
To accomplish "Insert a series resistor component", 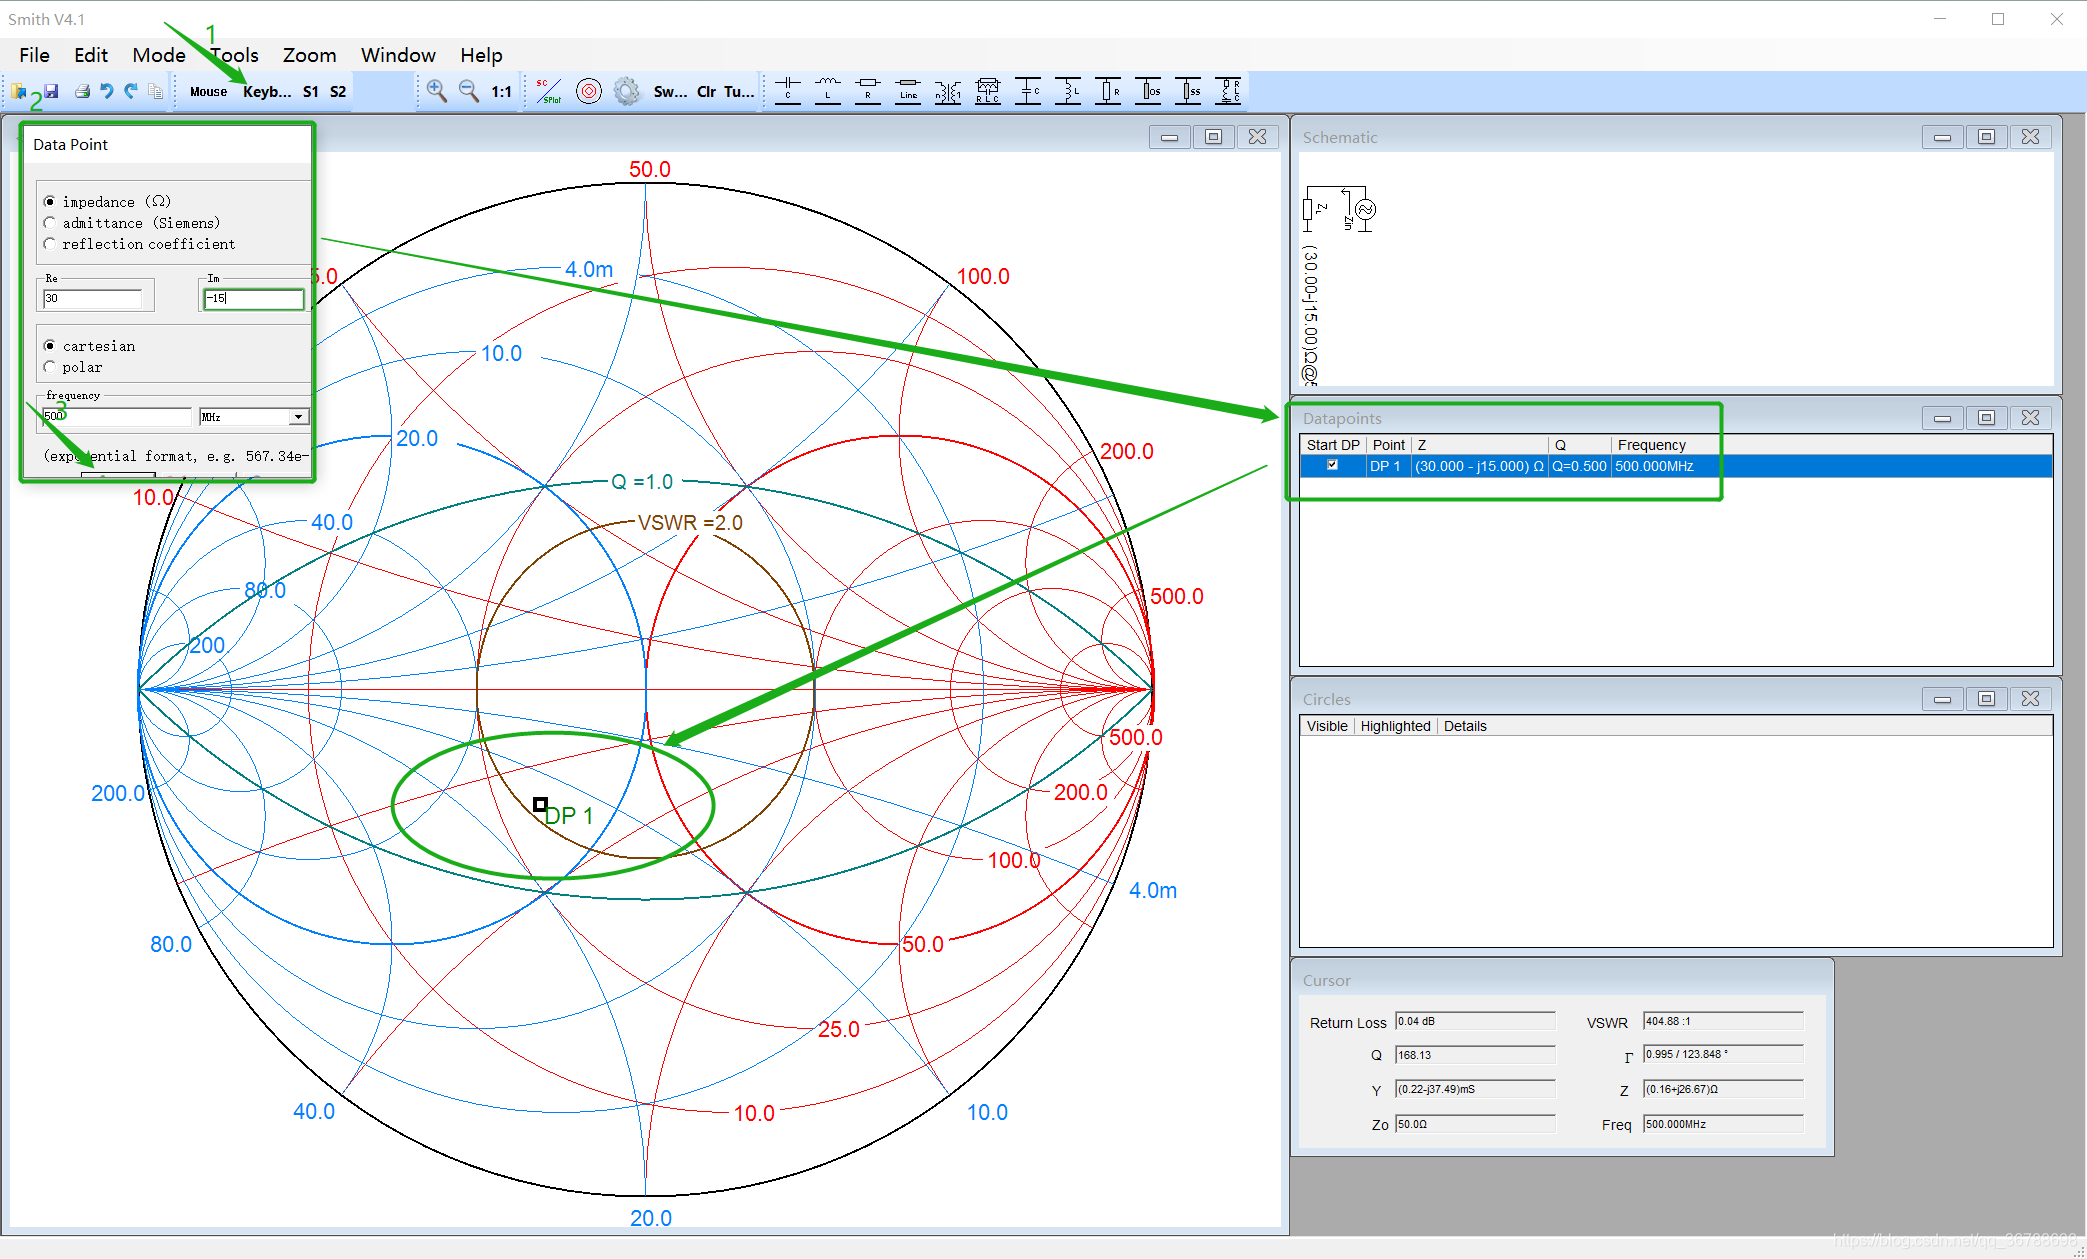I will coord(868,91).
